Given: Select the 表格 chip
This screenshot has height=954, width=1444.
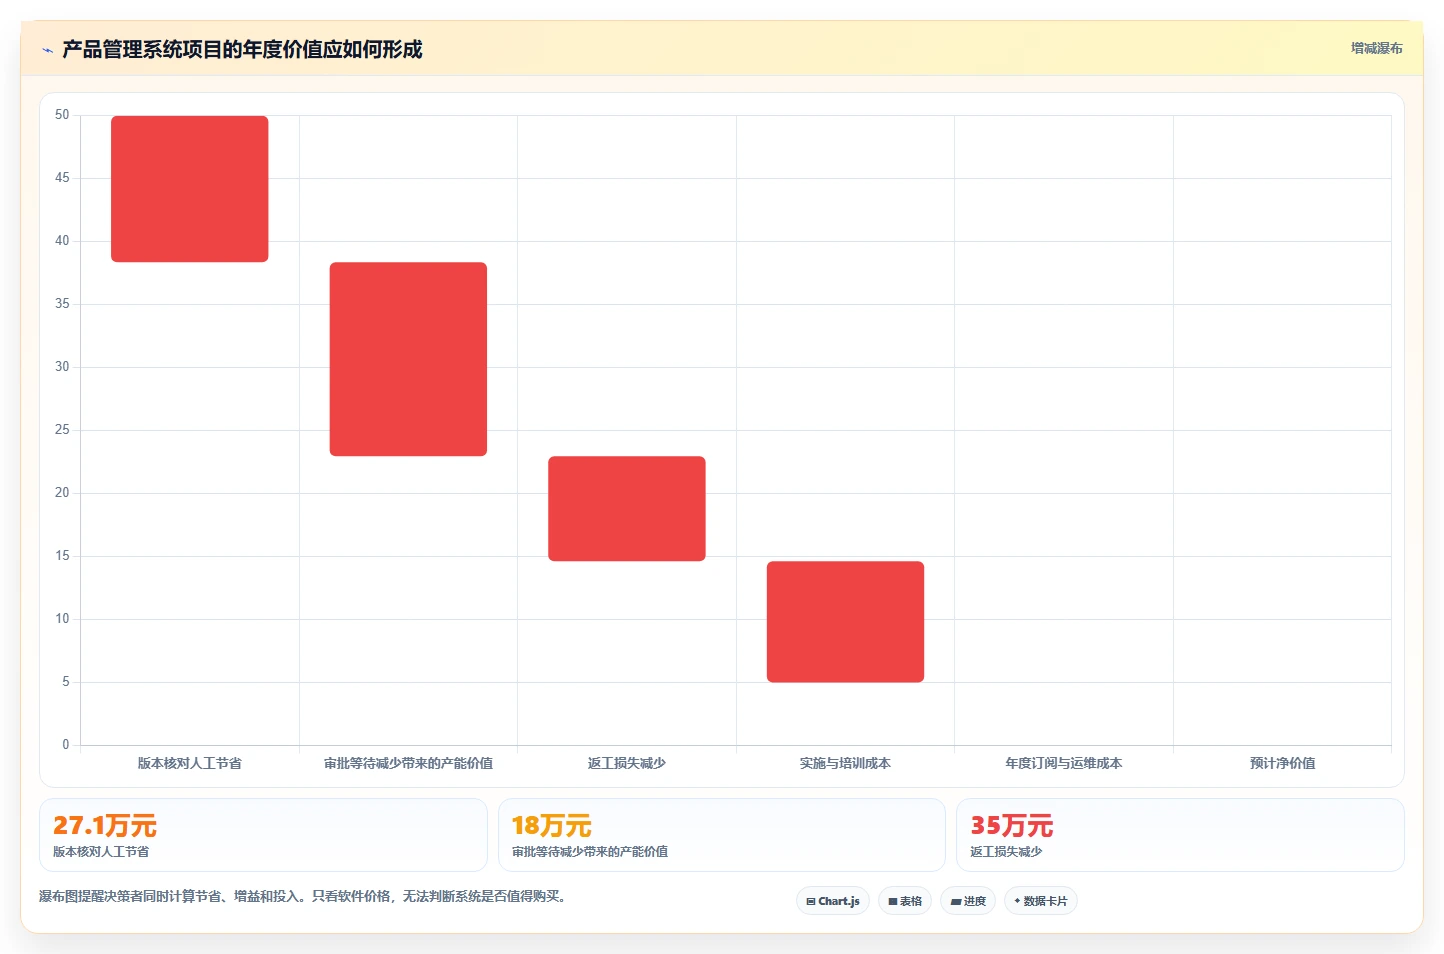Looking at the screenshot, I should pos(905,901).
